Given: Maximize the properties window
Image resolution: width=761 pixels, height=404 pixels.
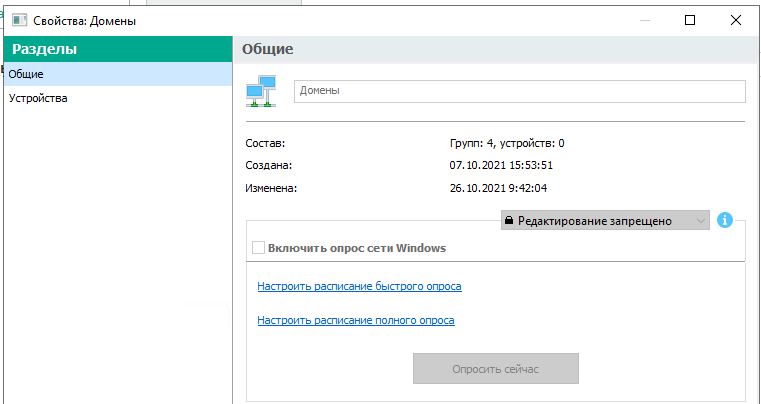Looking at the screenshot, I should 690,20.
